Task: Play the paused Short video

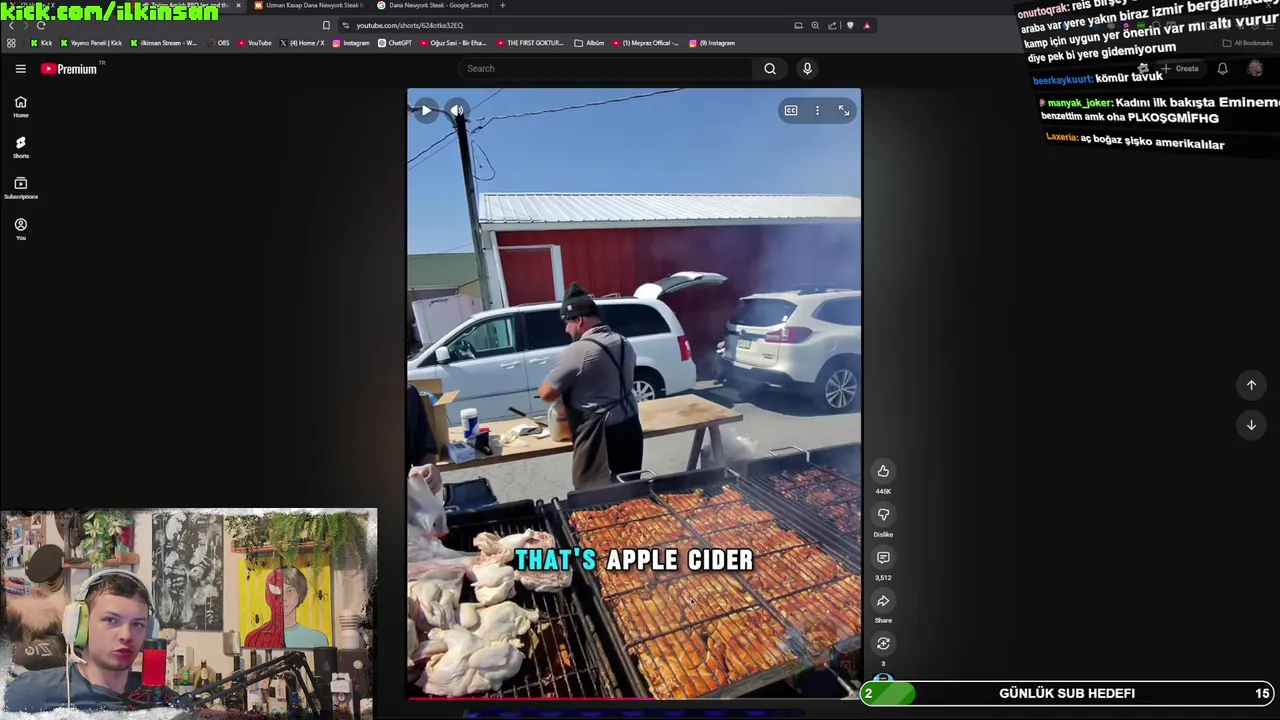Action: pos(426,111)
